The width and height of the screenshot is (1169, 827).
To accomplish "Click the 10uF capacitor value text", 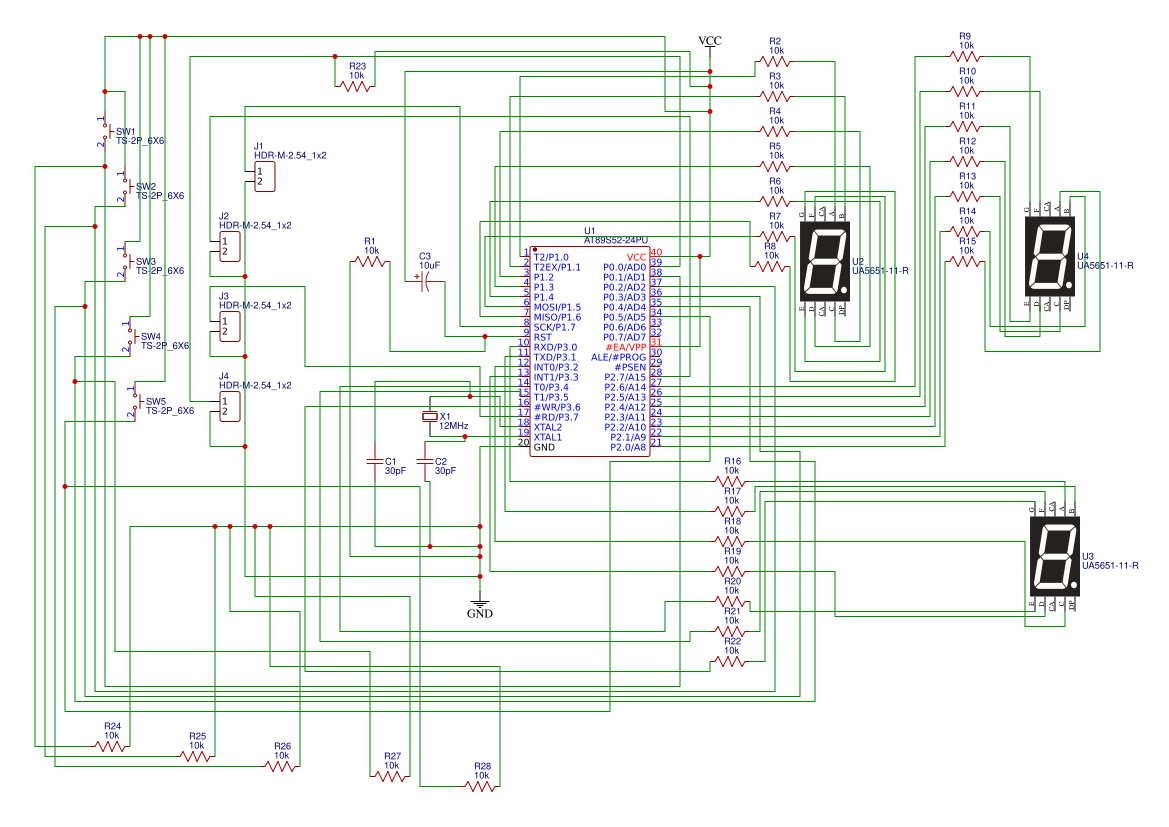I will pyautogui.click(x=429, y=265).
